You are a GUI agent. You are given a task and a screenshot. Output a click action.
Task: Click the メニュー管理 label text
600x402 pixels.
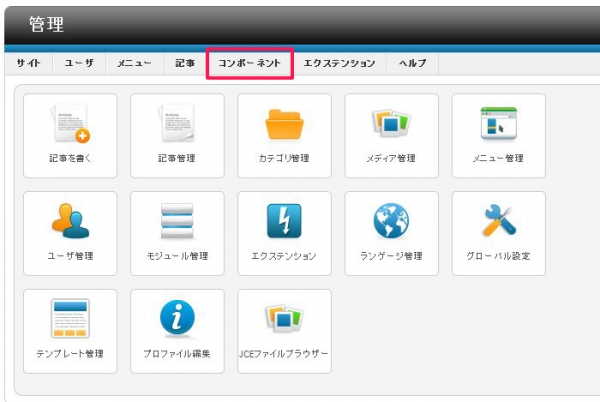pos(498,158)
